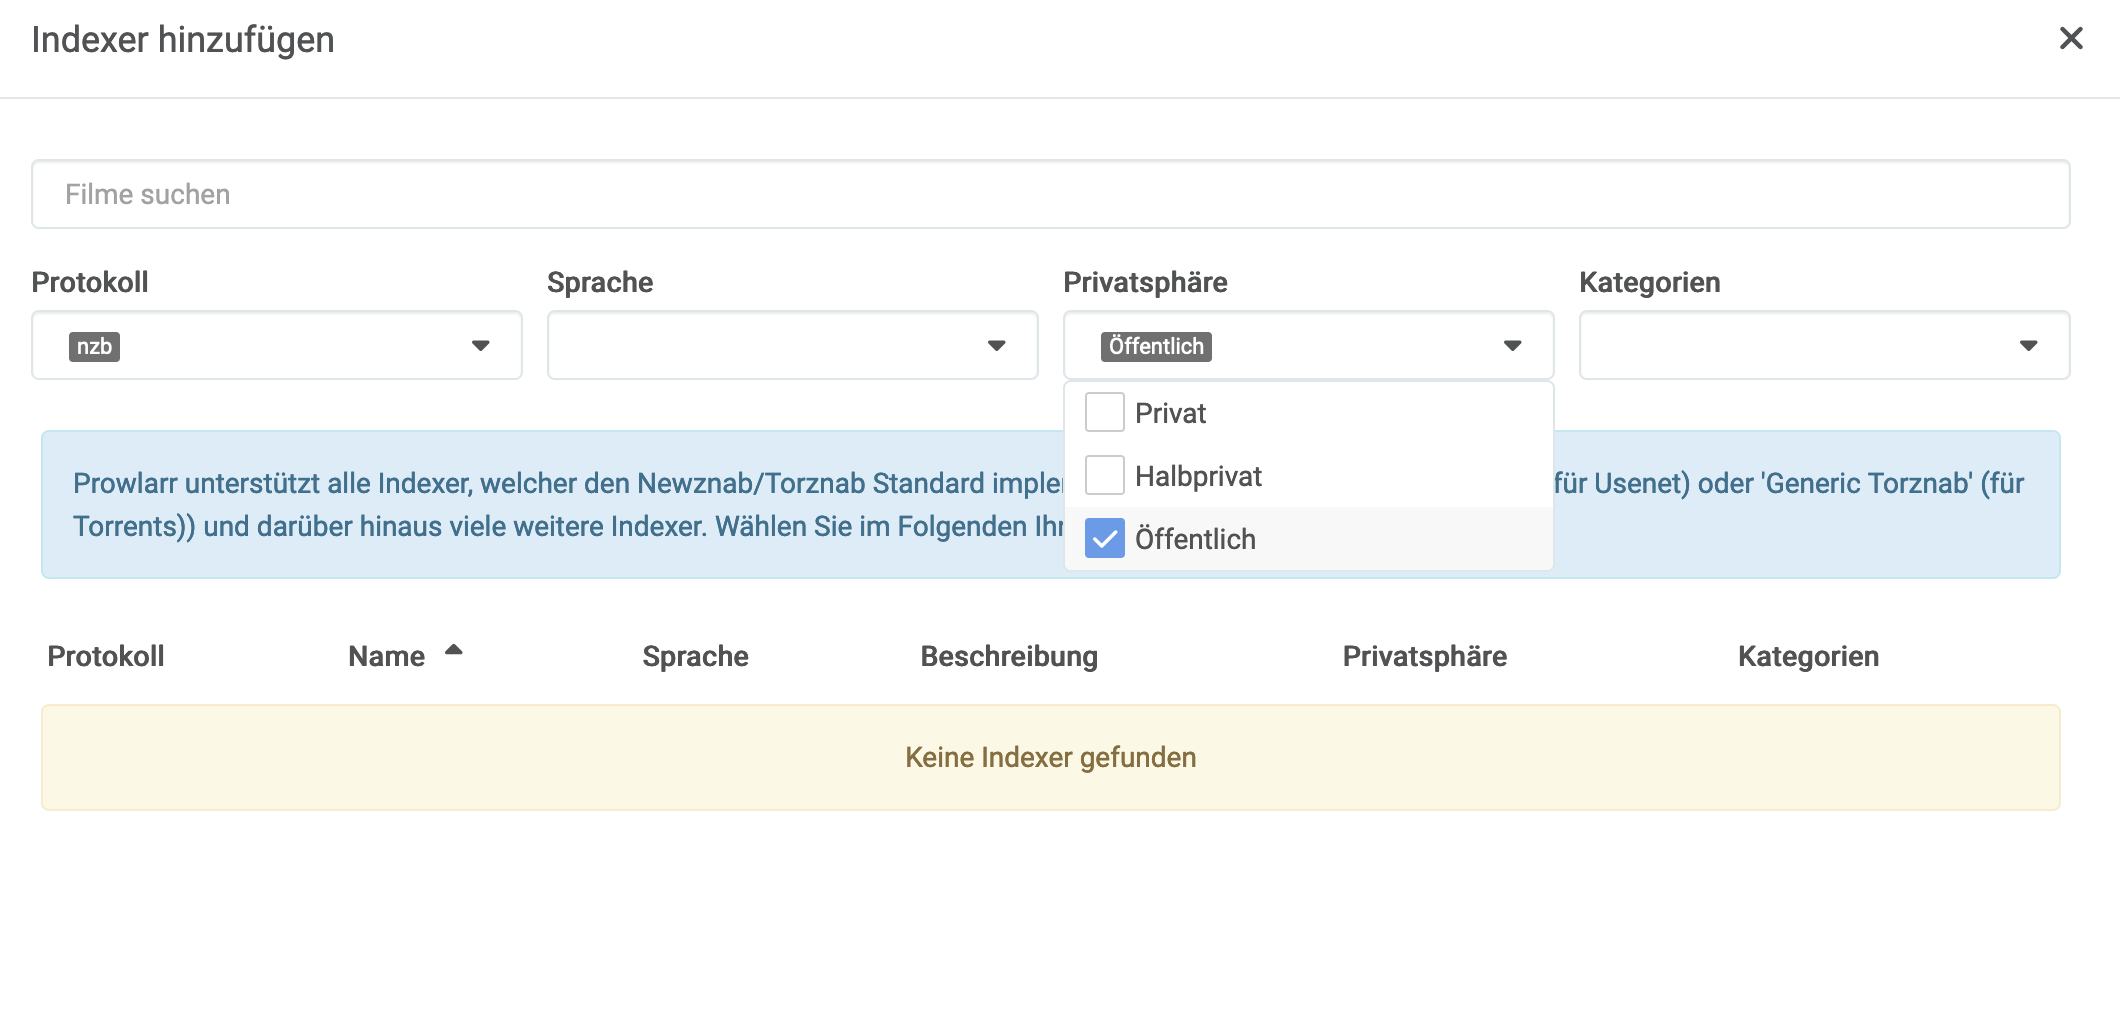Close the Indexer hinzufügen dialog
2120x1028 pixels.
(2071, 39)
